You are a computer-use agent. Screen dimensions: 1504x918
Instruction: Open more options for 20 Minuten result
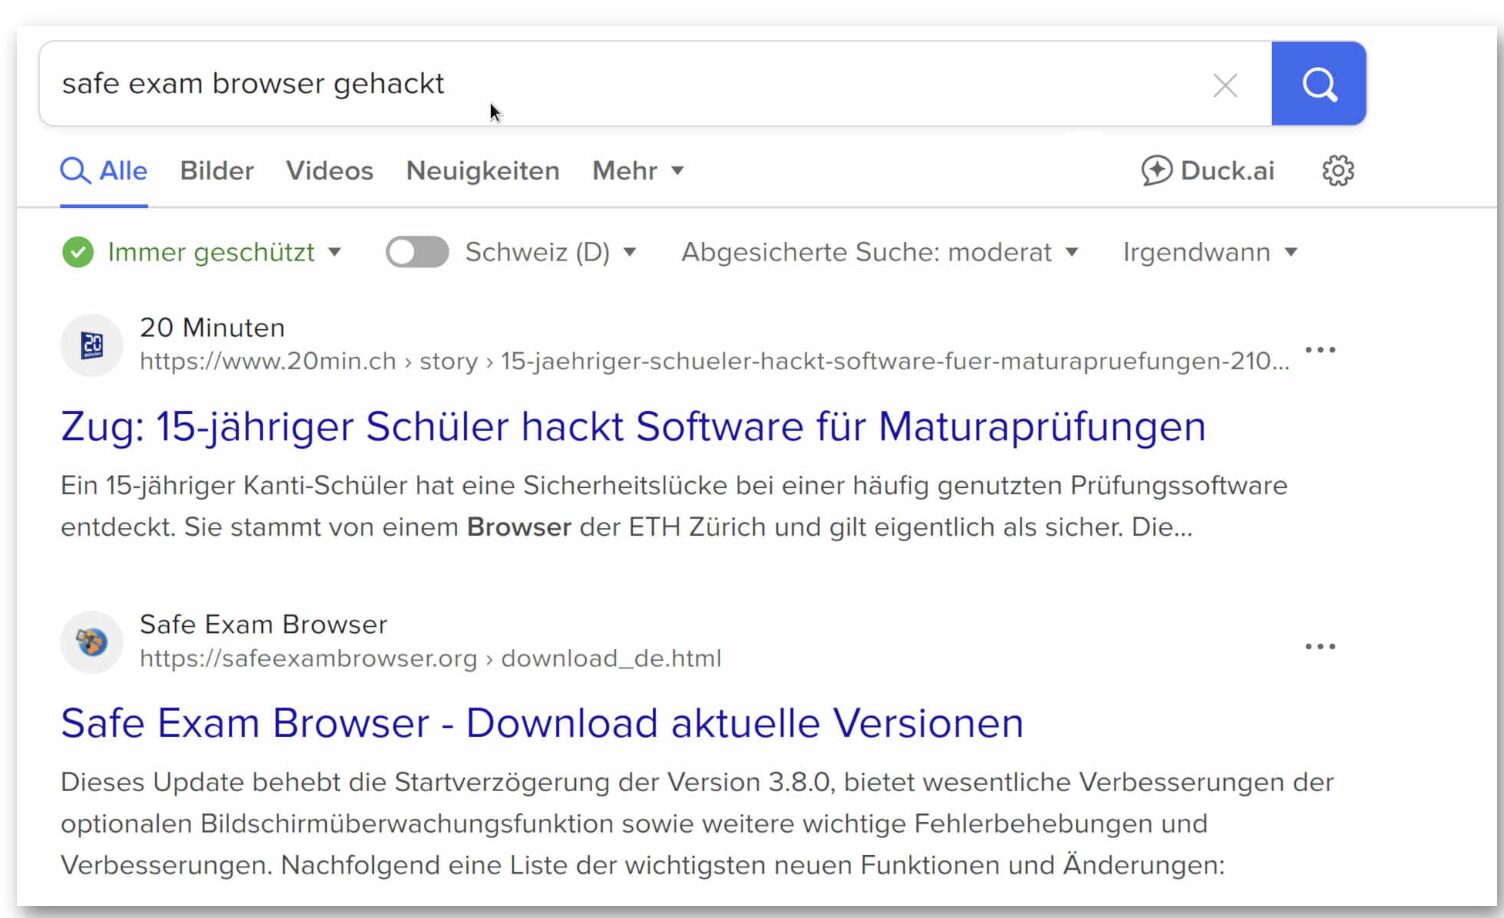pyautogui.click(x=1320, y=350)
